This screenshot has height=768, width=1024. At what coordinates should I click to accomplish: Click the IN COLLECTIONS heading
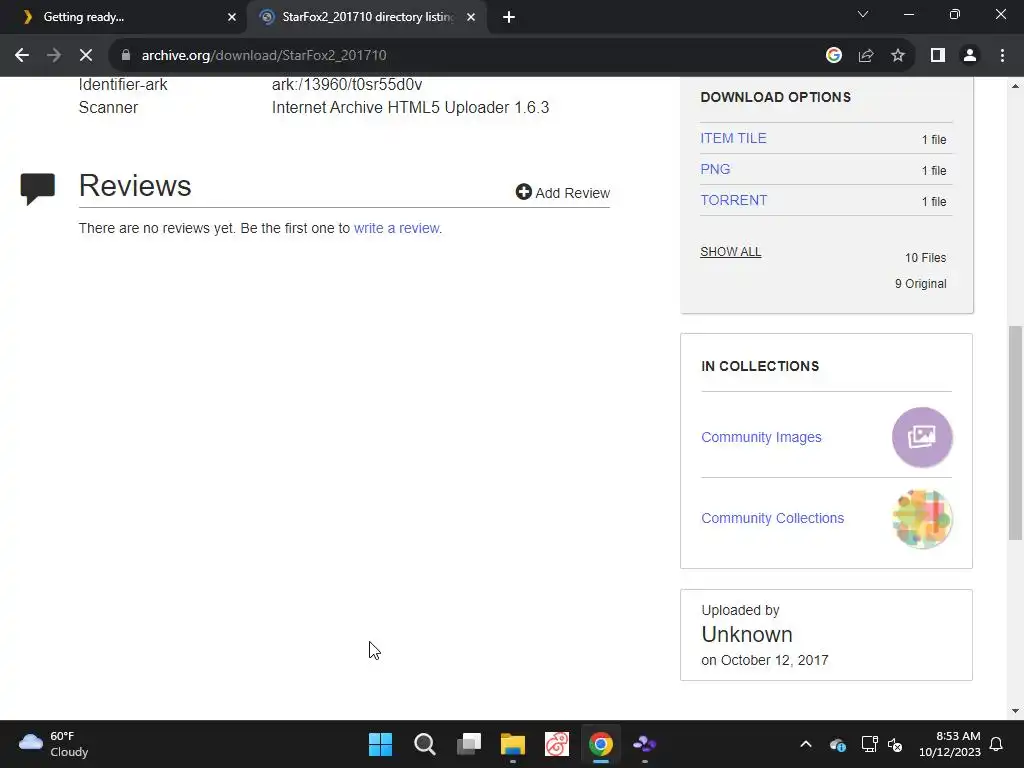(x=760, y=366)
